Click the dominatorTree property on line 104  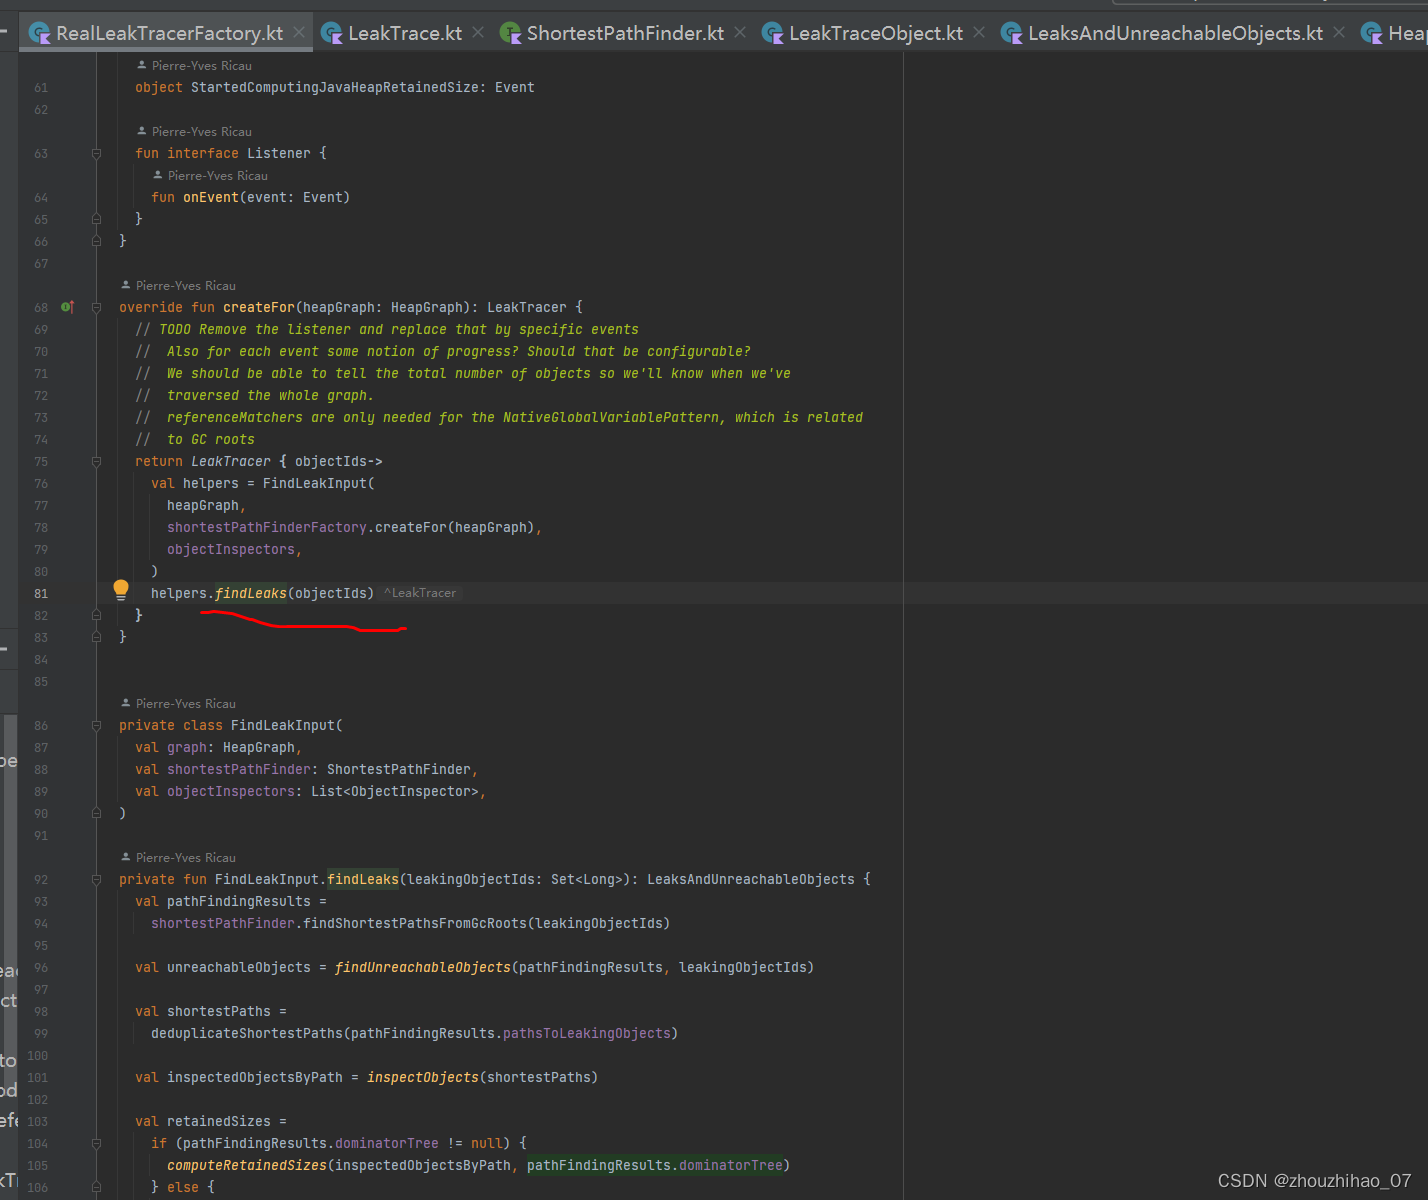click(x=387, y=1143)
